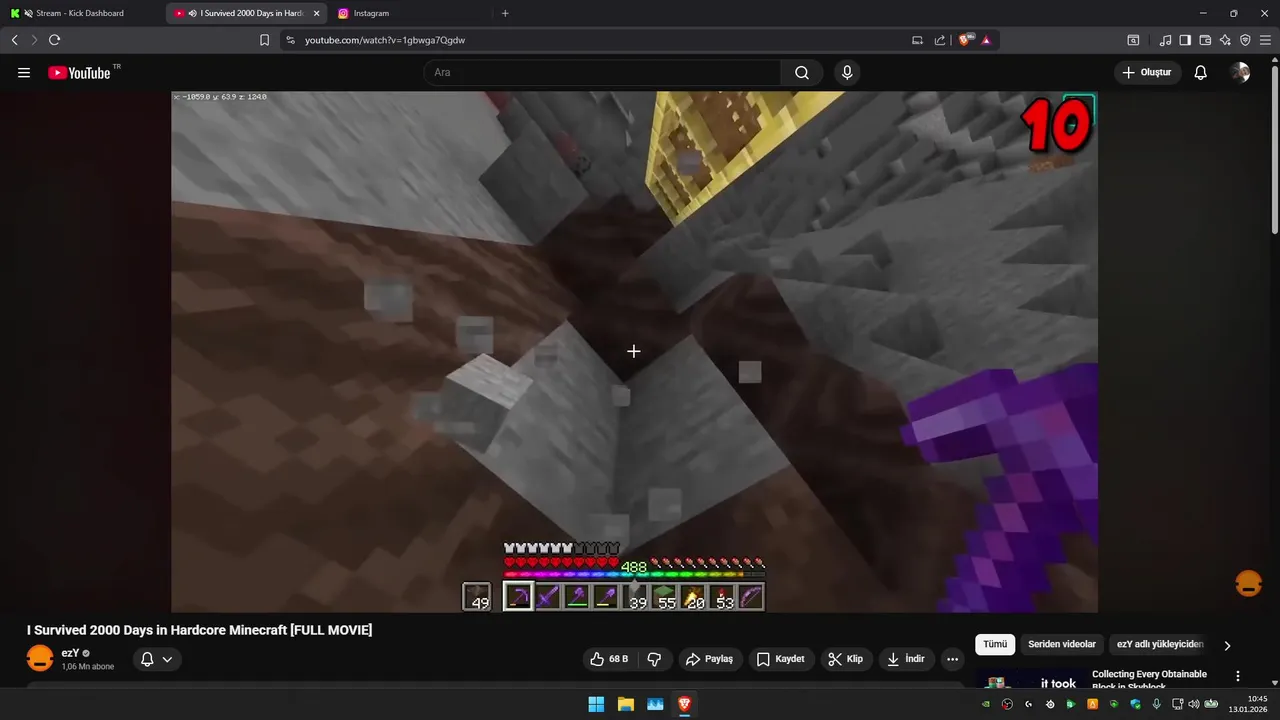Click the Windows Security shield tray icon
The height and width of the screenshot is (720, 1280).
1135,704
